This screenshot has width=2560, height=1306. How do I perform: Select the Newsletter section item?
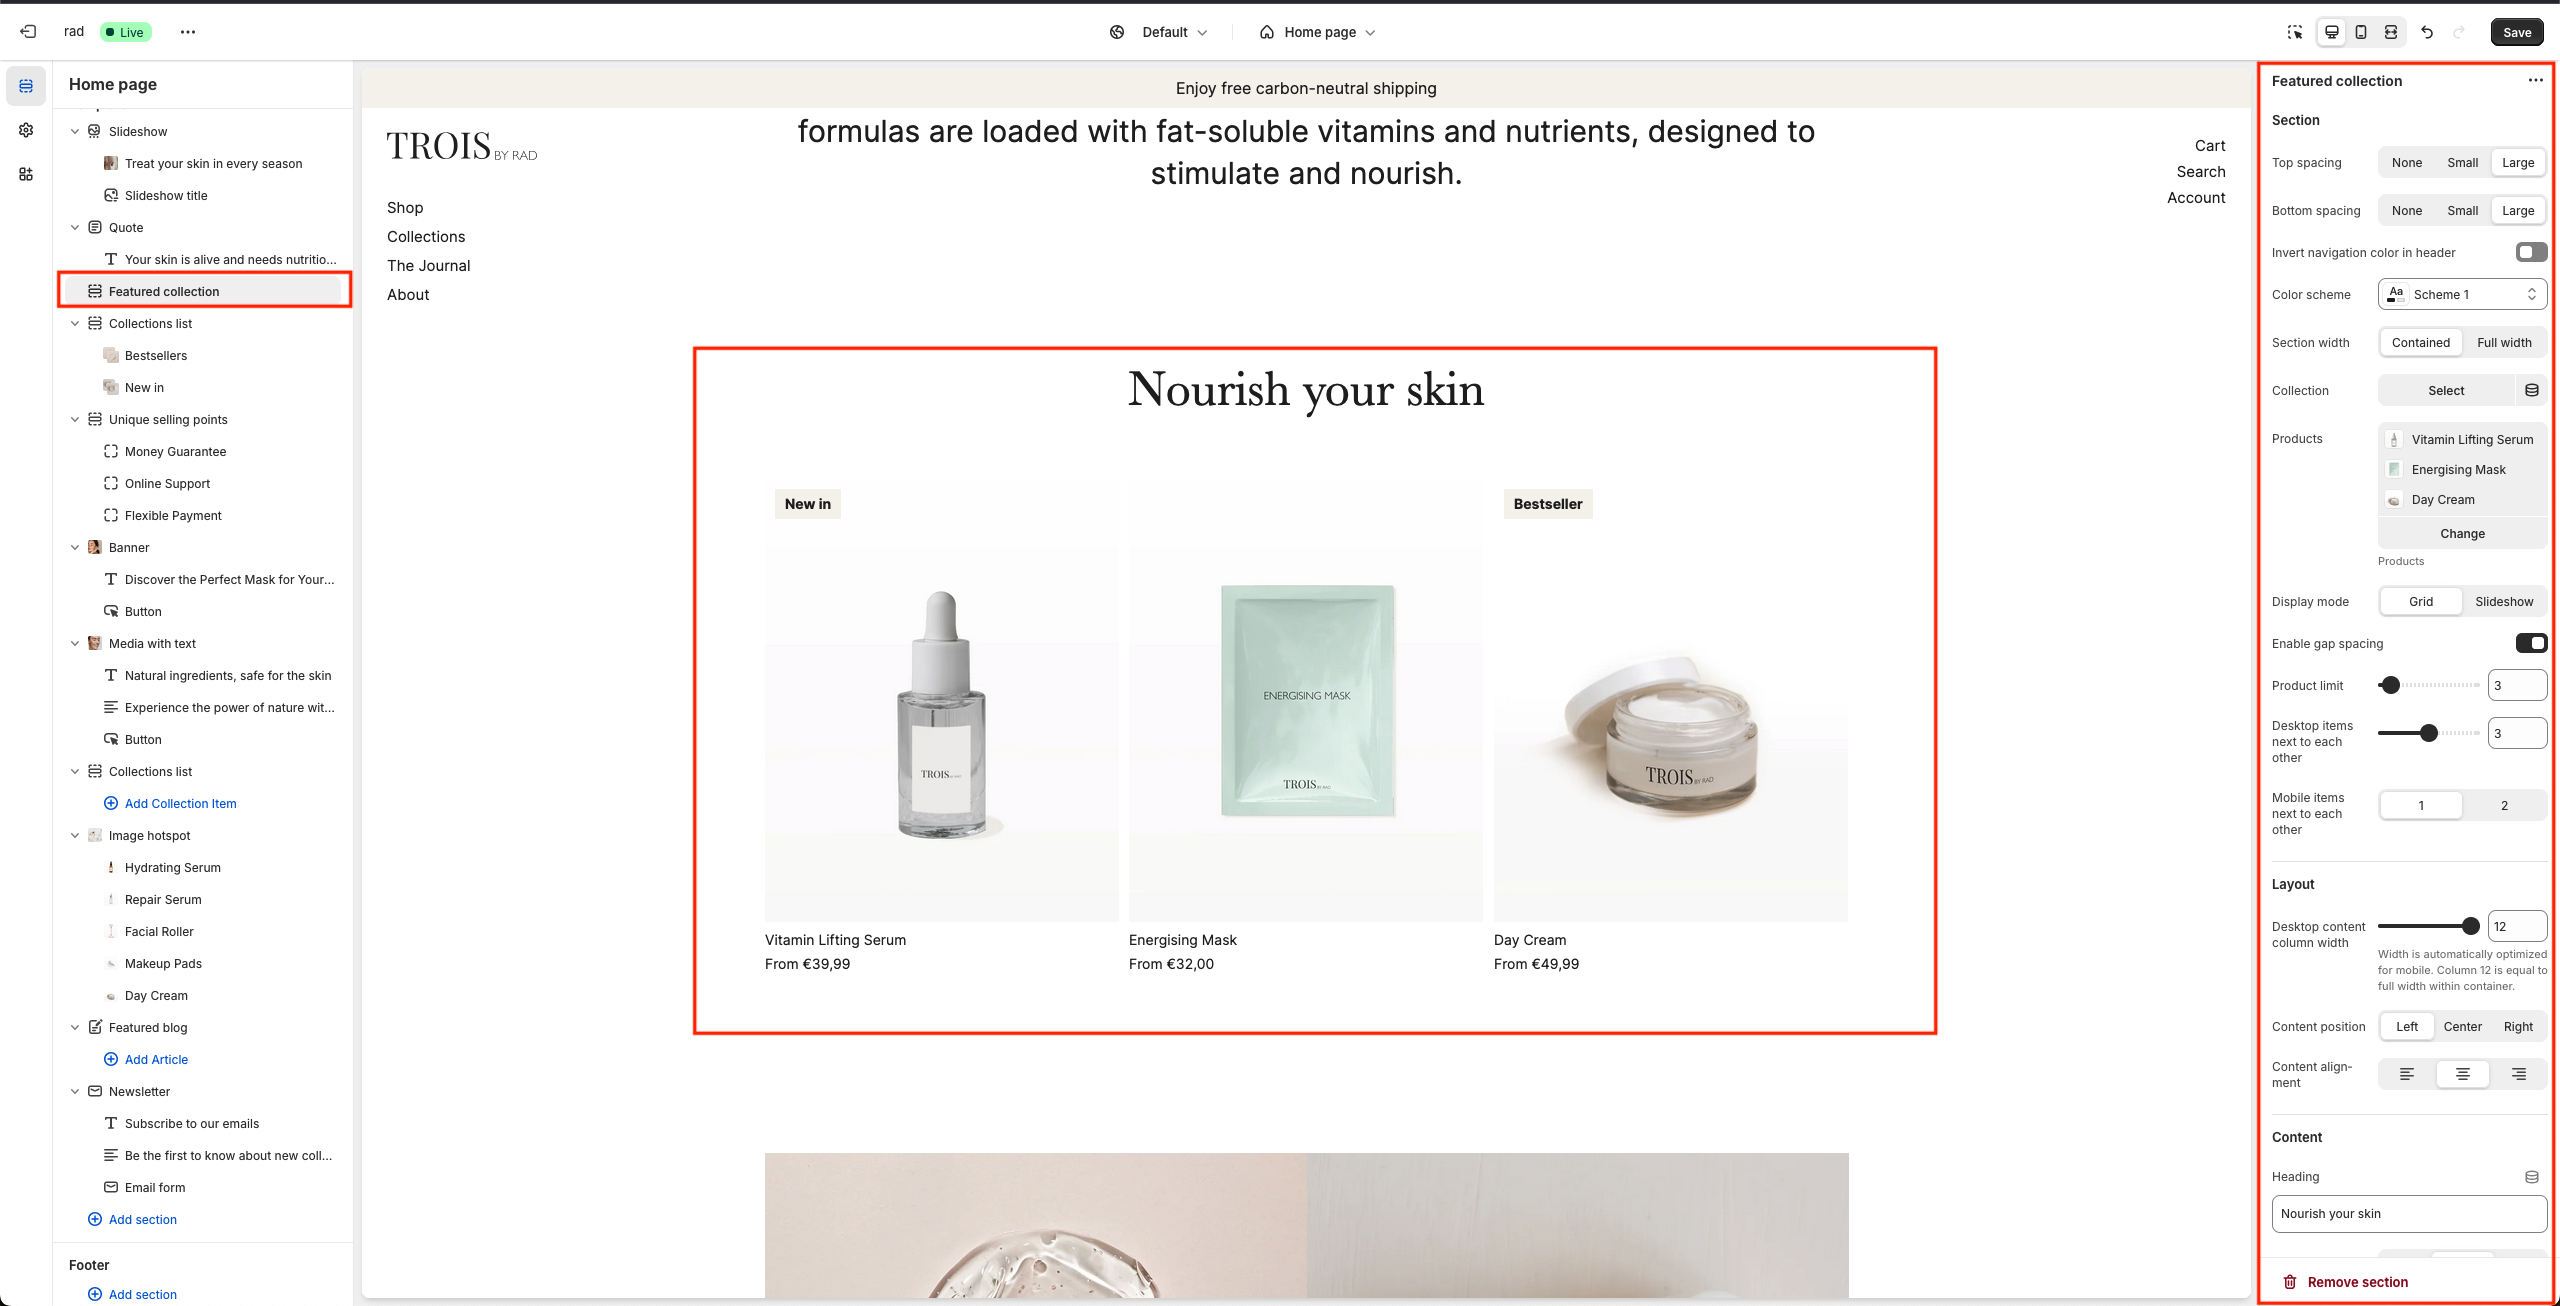tap(140, 1092)
